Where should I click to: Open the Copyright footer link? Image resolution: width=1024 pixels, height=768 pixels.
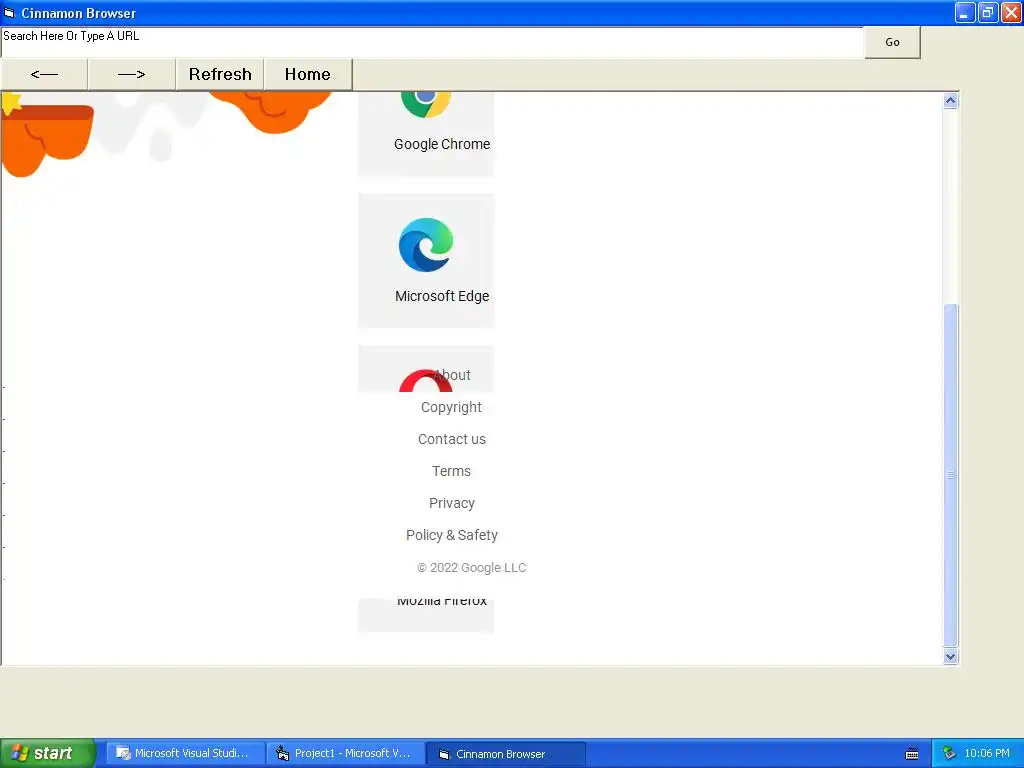[x=451, y=407]
